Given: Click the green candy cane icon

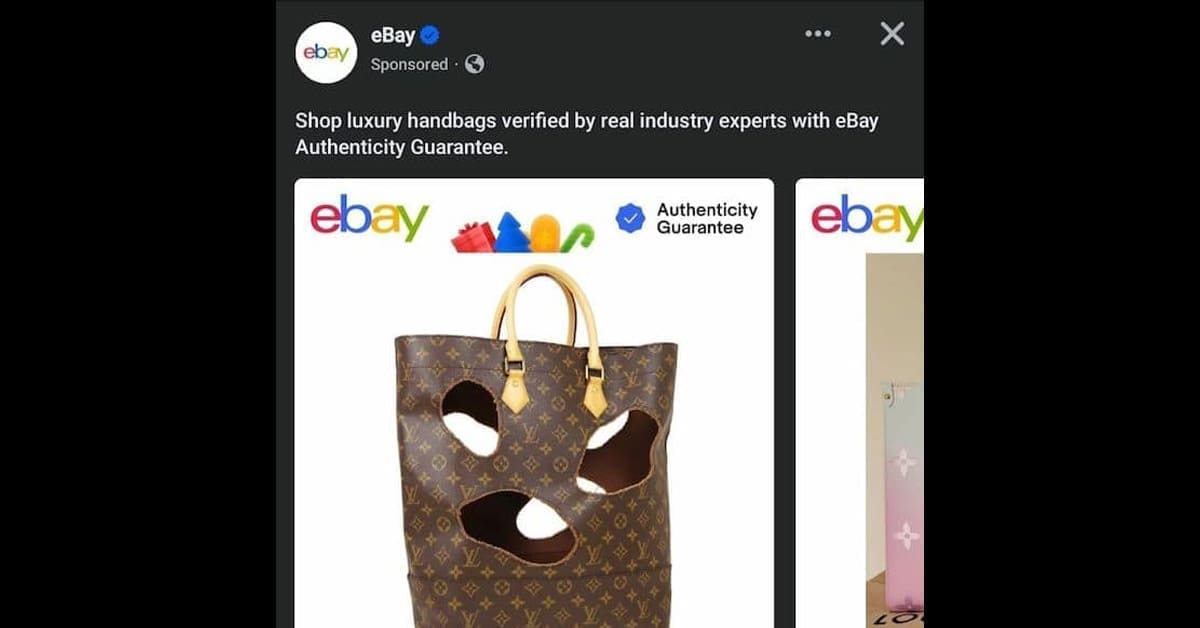Looking at the screenshot, I should click(577, 238).
